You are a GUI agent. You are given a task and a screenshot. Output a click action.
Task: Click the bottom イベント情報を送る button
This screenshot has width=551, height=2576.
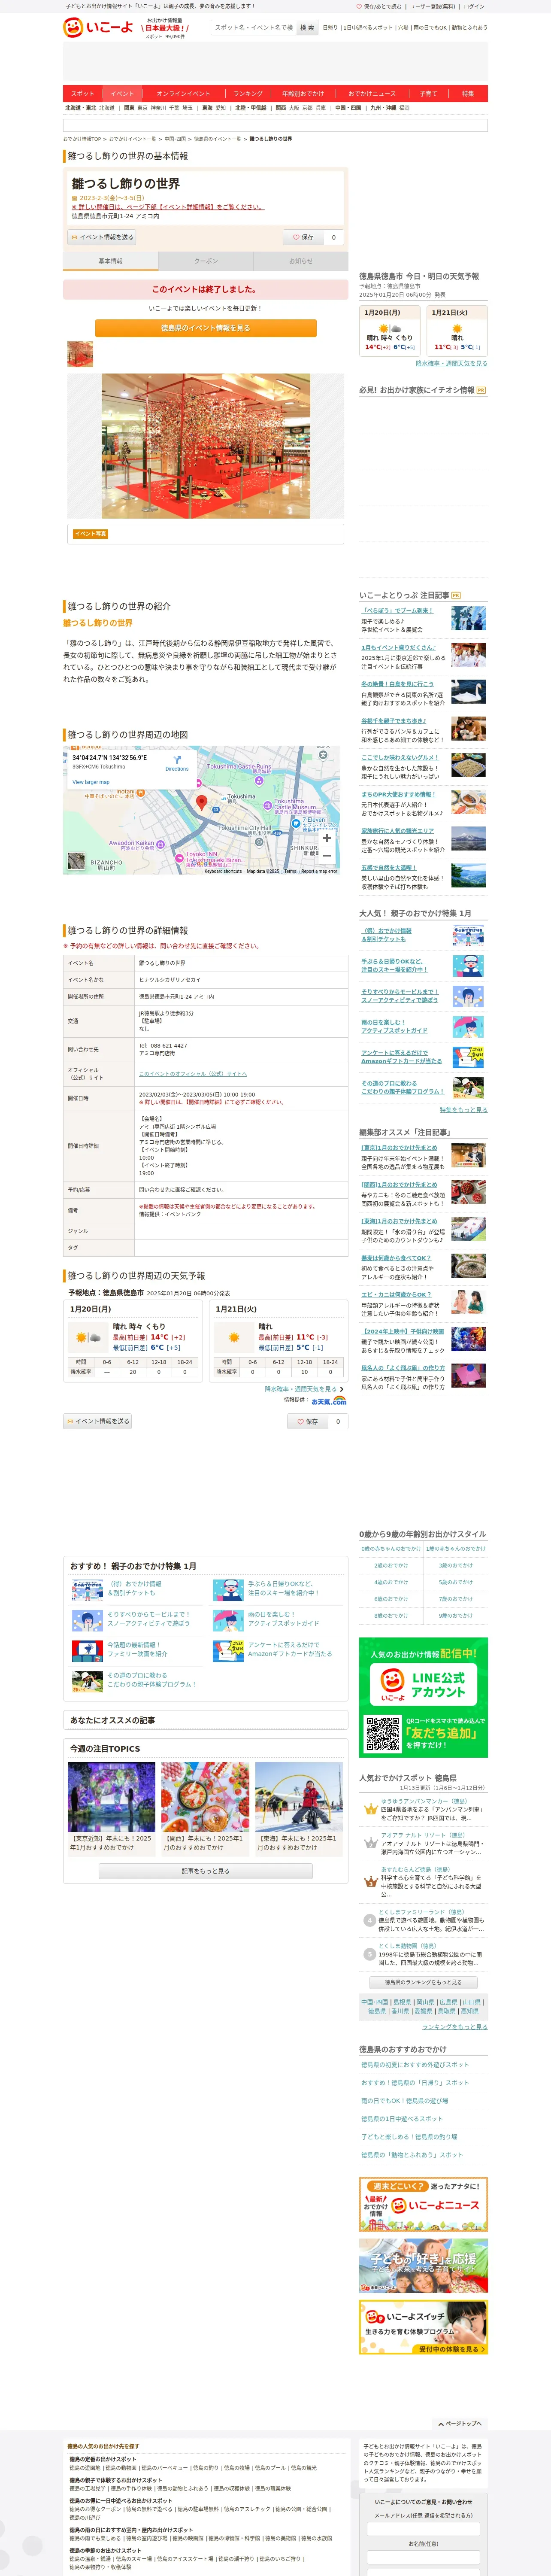point(97,1421)
